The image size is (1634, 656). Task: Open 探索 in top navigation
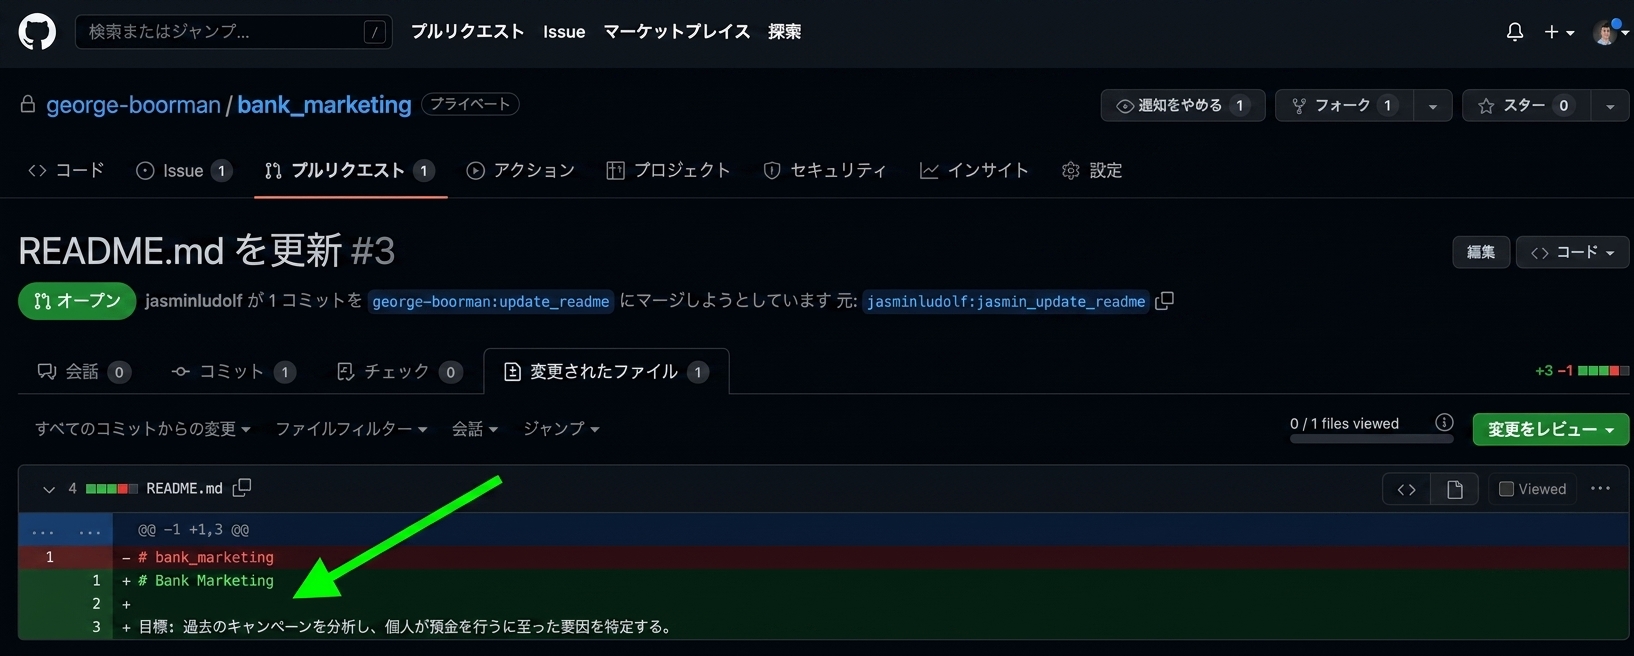tap(784, 32)
